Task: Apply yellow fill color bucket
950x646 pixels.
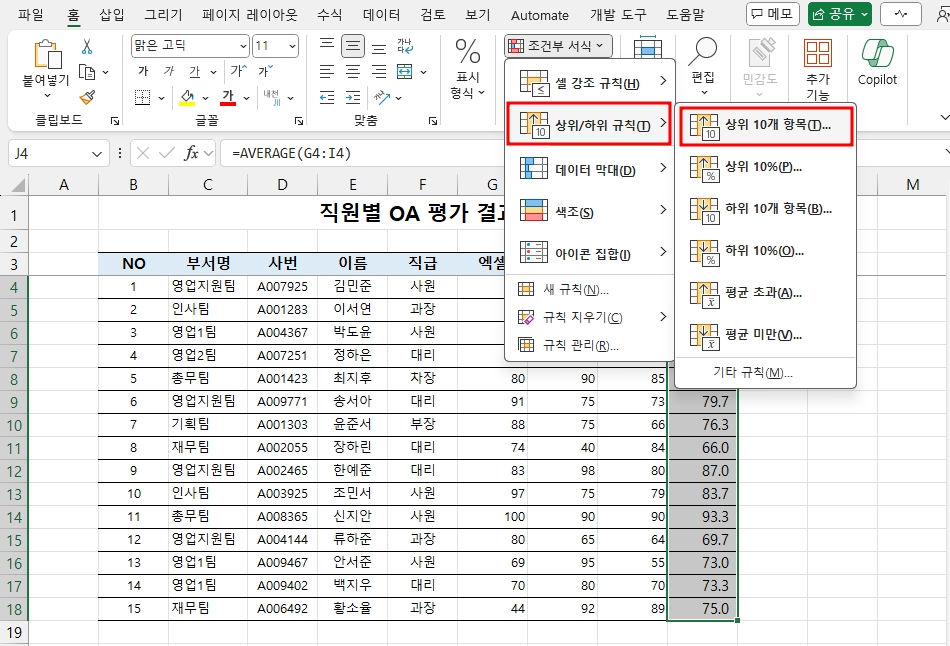Action: click(x=187, y=97)
